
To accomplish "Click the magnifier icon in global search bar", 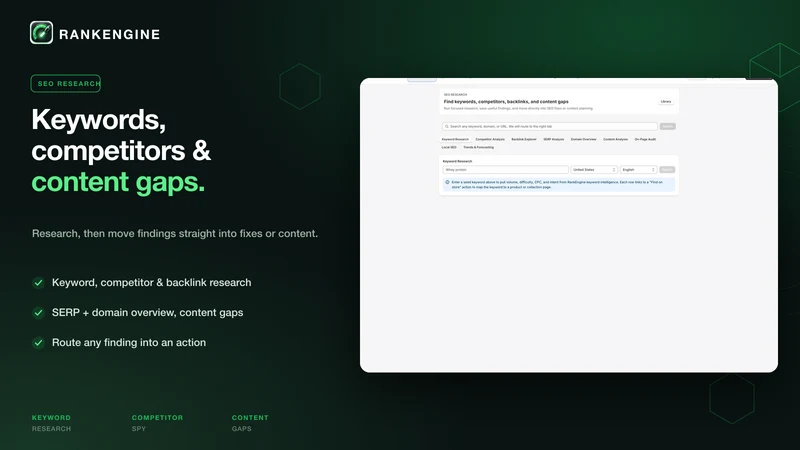I will click(x=446, y=127).
